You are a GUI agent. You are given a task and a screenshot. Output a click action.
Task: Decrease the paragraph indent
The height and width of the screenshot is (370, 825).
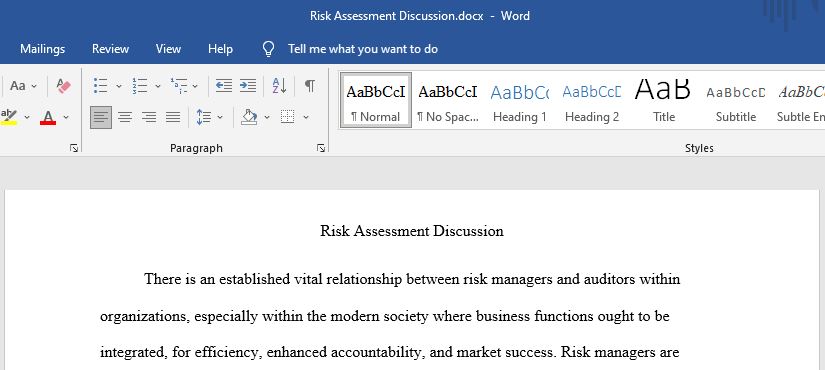pos(224,85)
